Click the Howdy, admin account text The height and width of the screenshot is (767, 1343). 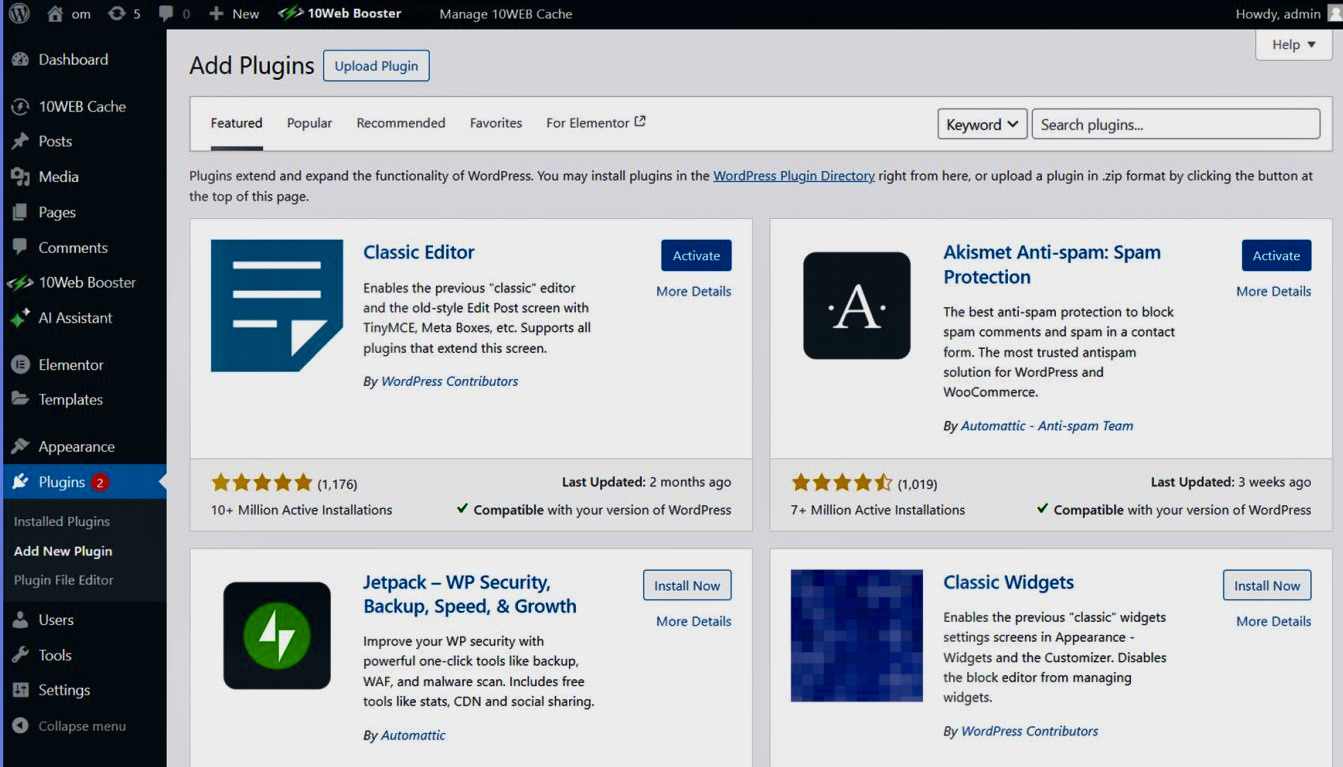point(1278,14)
